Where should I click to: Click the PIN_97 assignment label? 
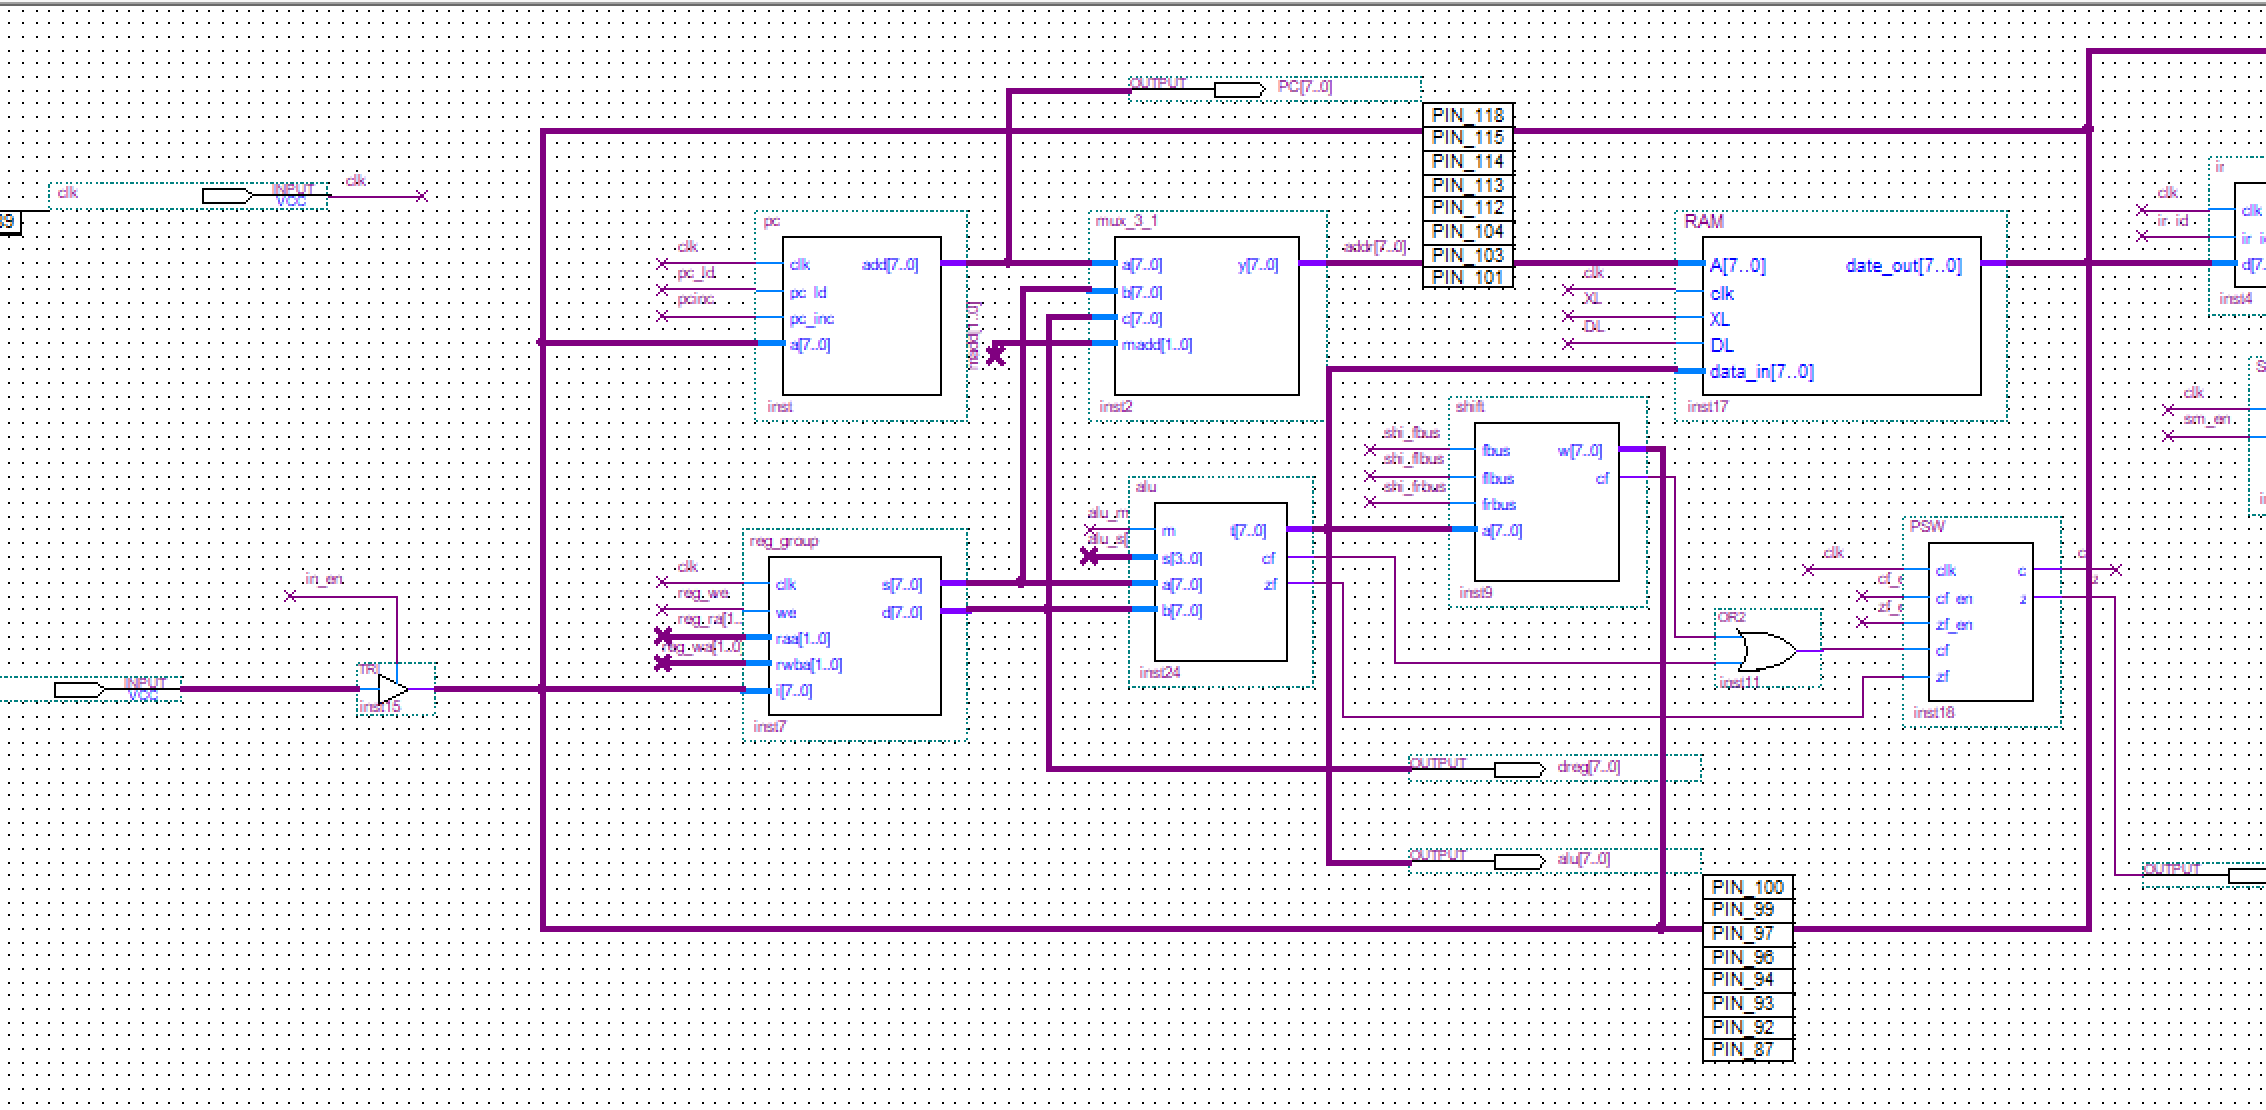pos(1747,933)
